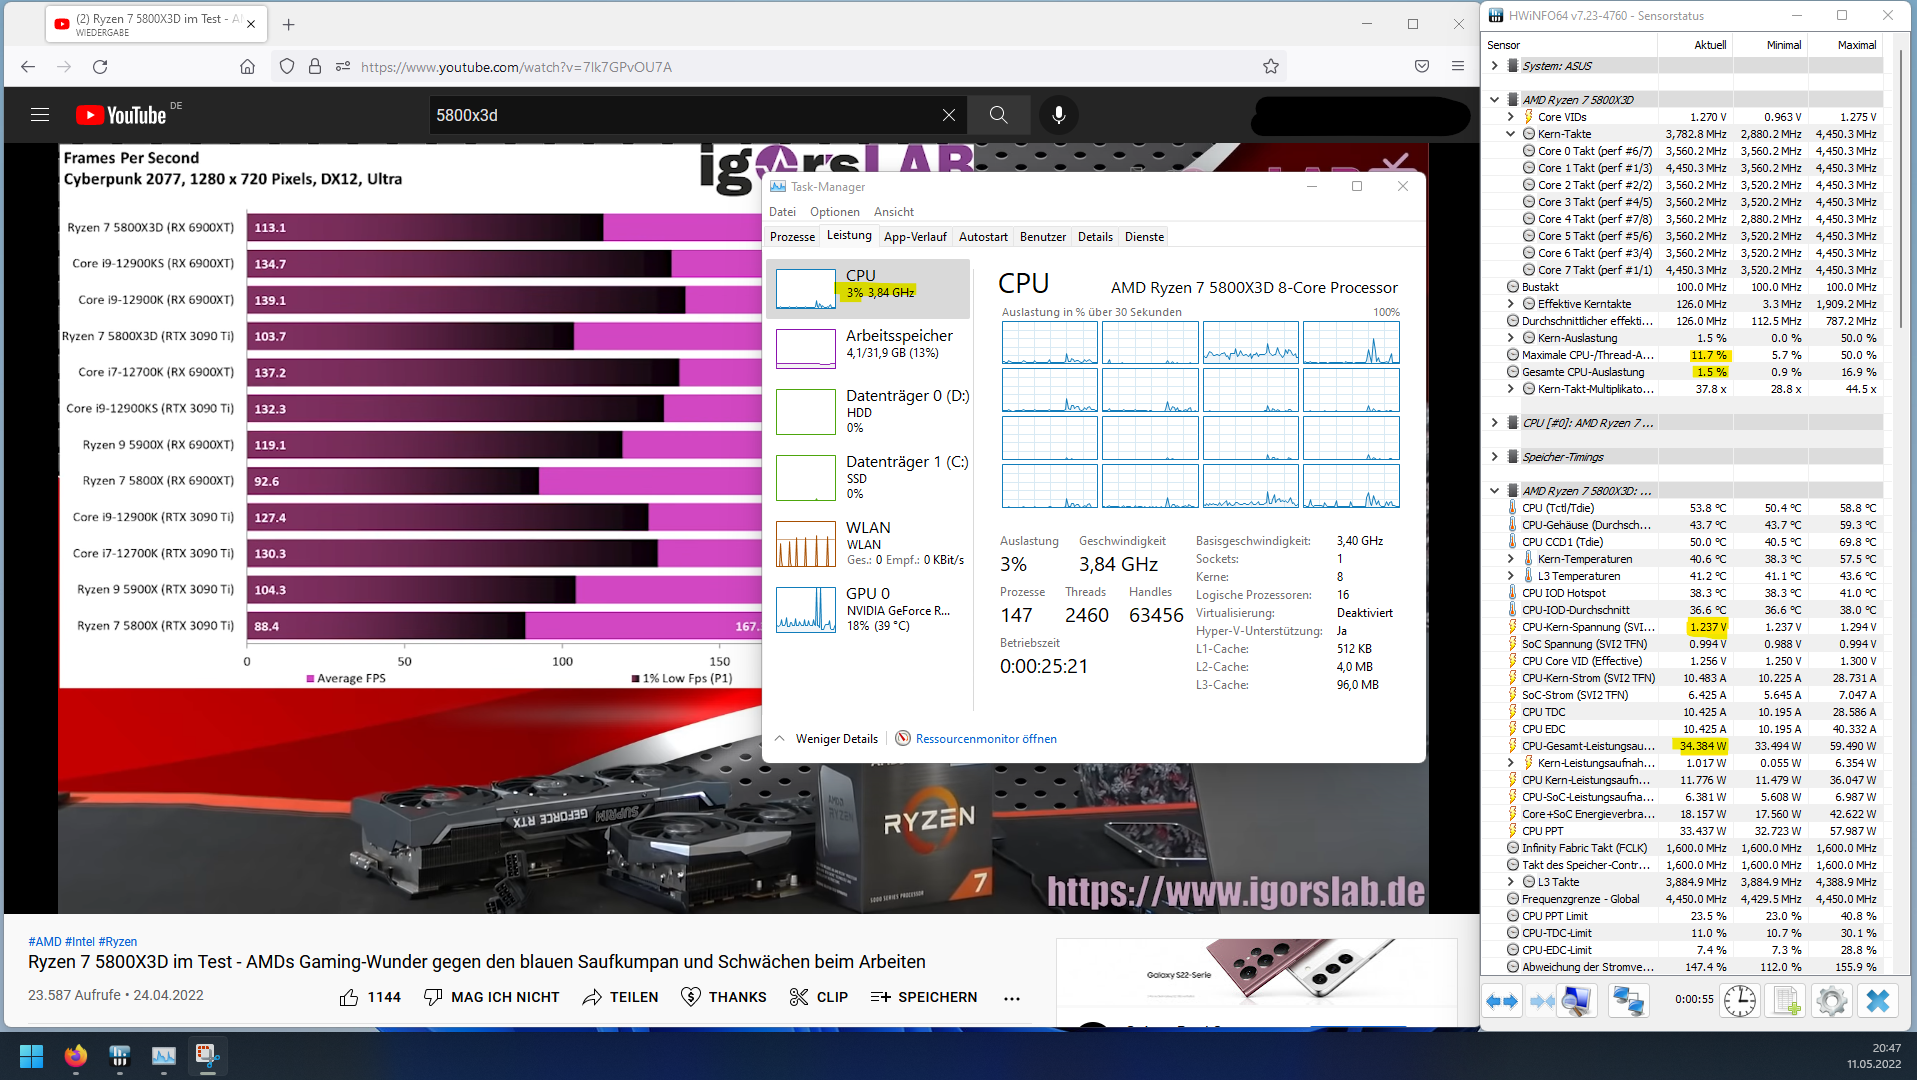The width and height of the screenshot is (1917, 1080).
Task: Switch to the App-Verlauf tab
Action: coord(914,237)
